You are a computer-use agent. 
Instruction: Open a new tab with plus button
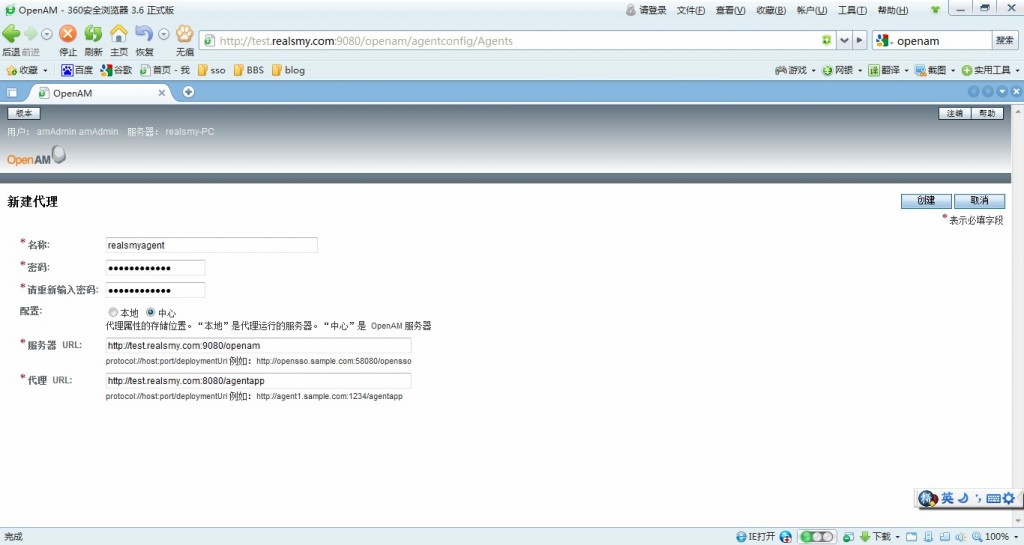(188, 92)
